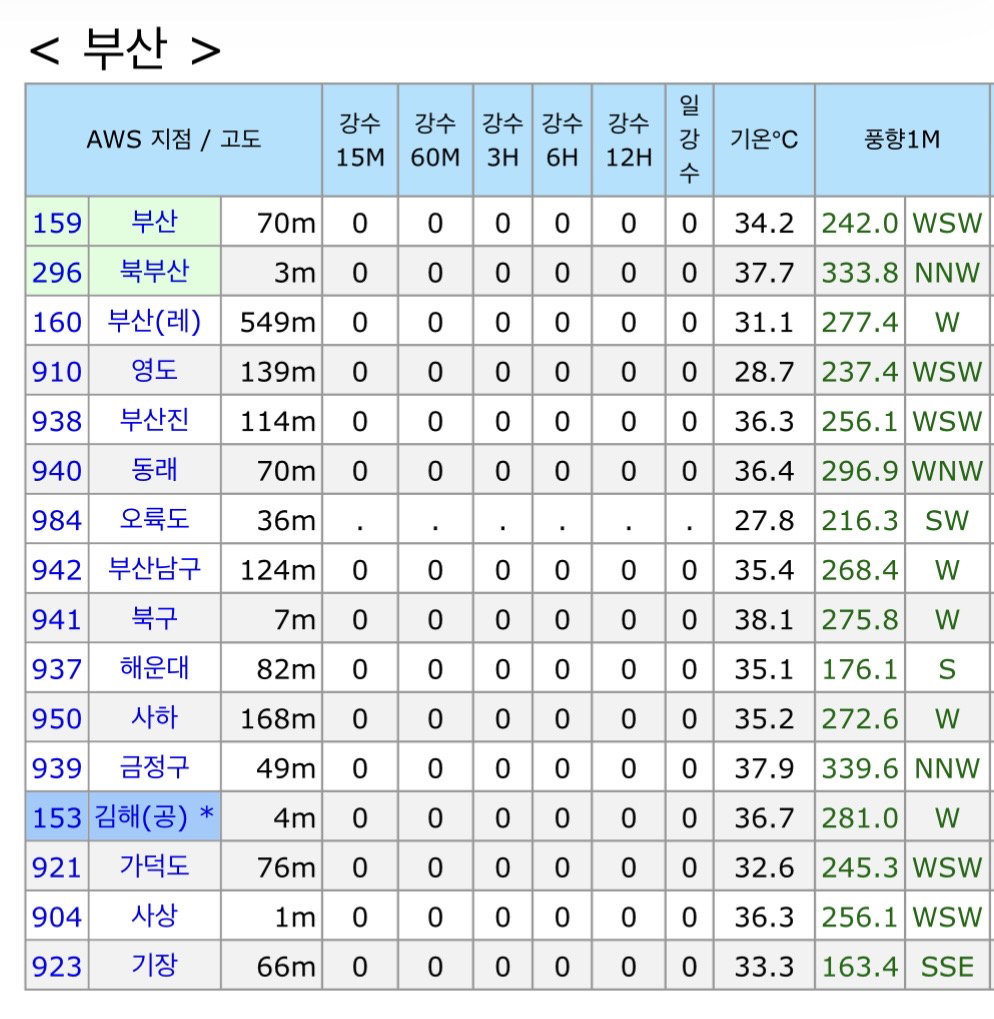The image size is (994, 1019).
Task: Click the 강수 6H column header
Action: click(562, 140)
